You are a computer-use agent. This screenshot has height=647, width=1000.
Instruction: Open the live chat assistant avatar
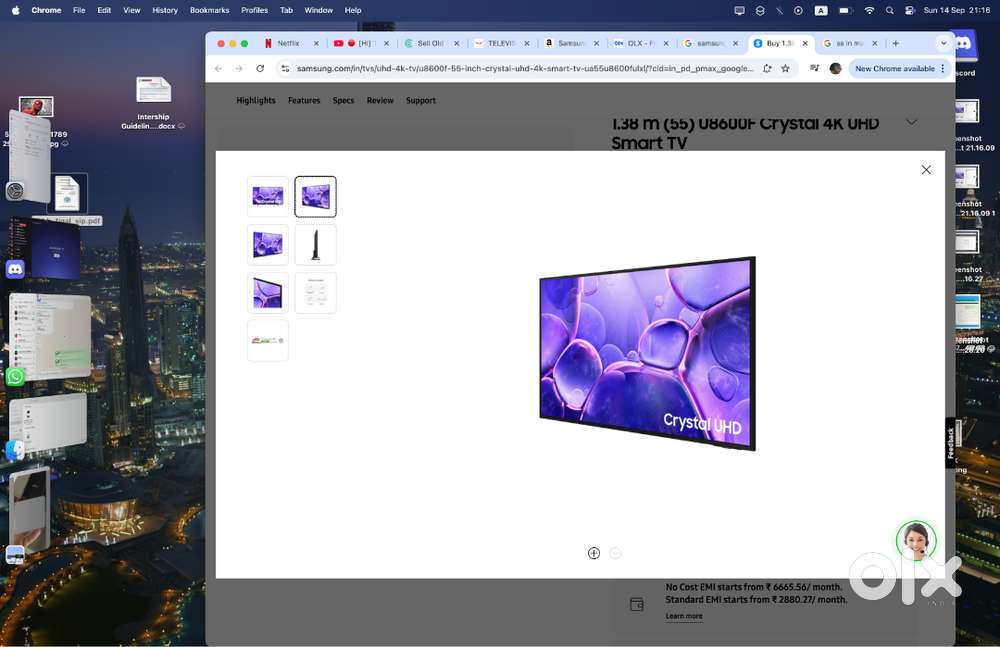pos(916,541)
